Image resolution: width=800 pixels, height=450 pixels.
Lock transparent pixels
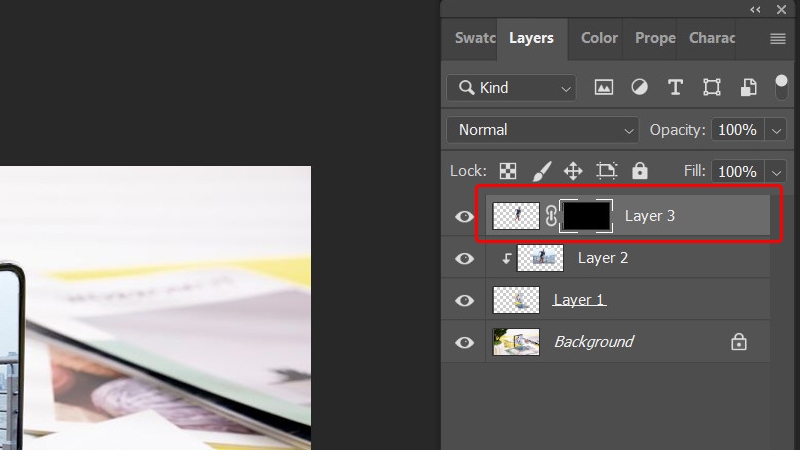click(508, 171)
